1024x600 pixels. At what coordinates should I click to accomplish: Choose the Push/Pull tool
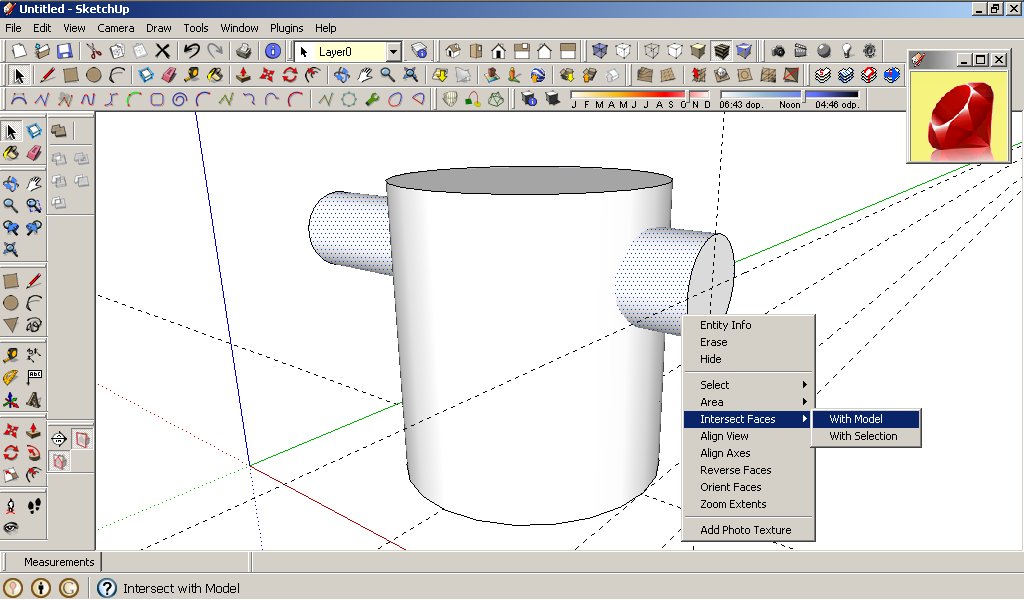coord(243,75)
